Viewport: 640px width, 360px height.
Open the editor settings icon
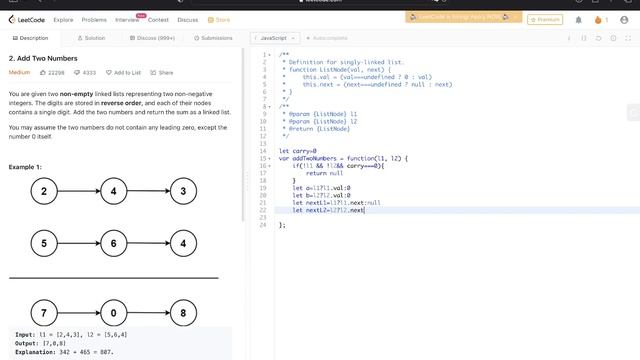[x=613, y=38]
